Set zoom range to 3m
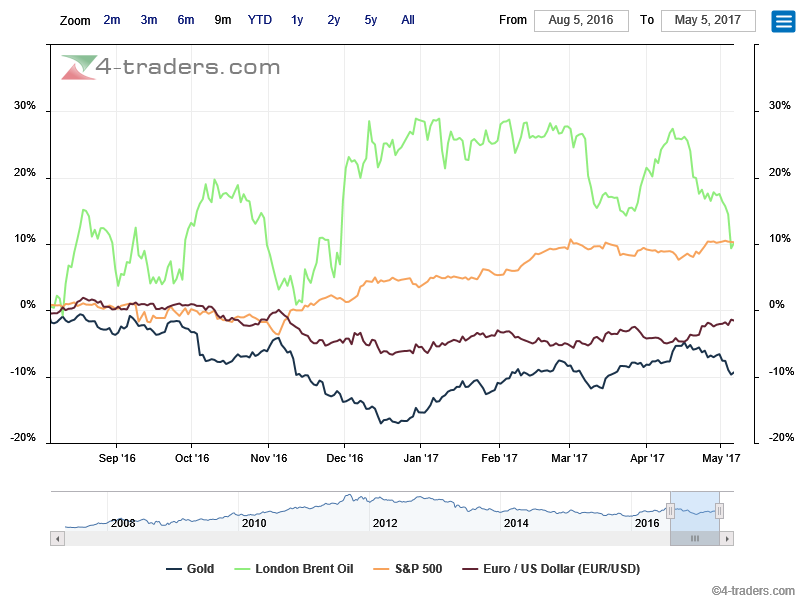The image size is (805, 600). 149,20
